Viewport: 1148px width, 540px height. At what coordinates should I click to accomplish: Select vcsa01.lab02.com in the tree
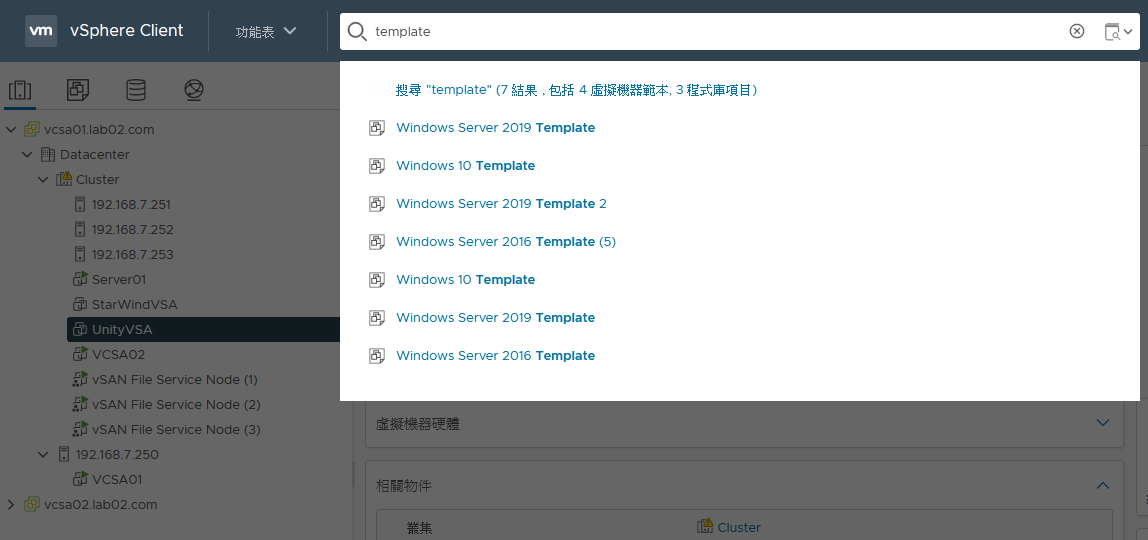click(x=100, y=130)
